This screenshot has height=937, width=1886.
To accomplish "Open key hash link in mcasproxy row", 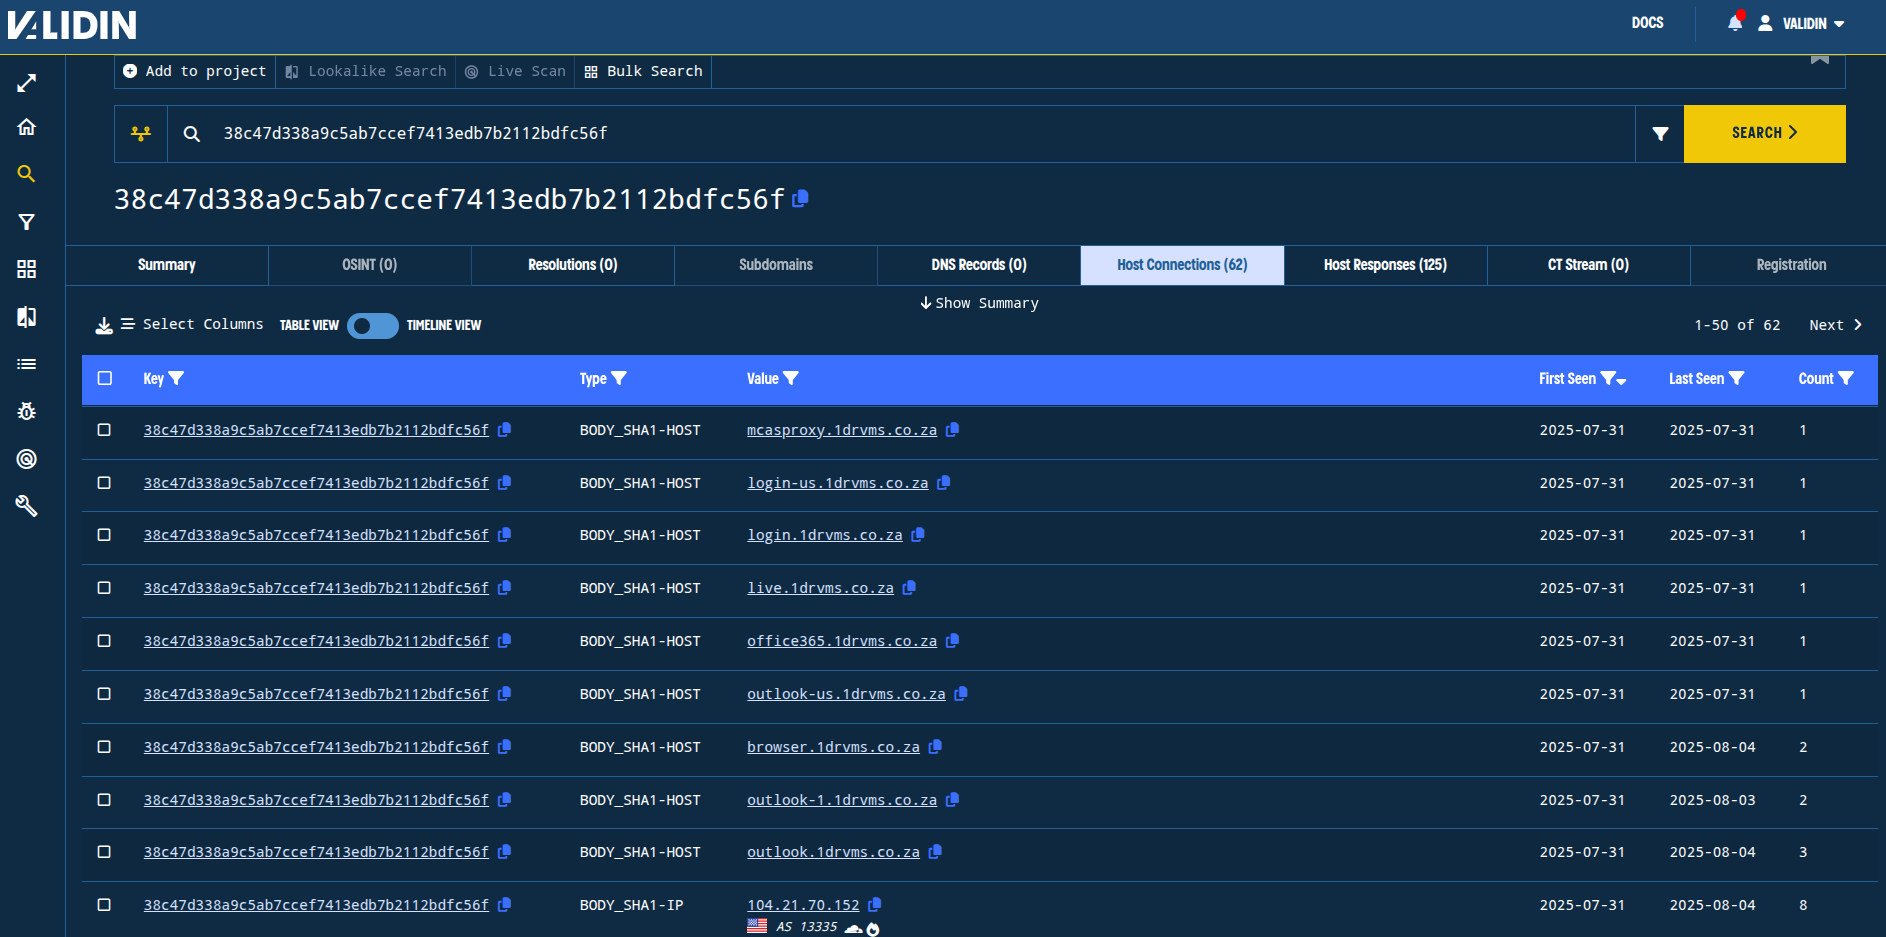I will tap(316, 430).
